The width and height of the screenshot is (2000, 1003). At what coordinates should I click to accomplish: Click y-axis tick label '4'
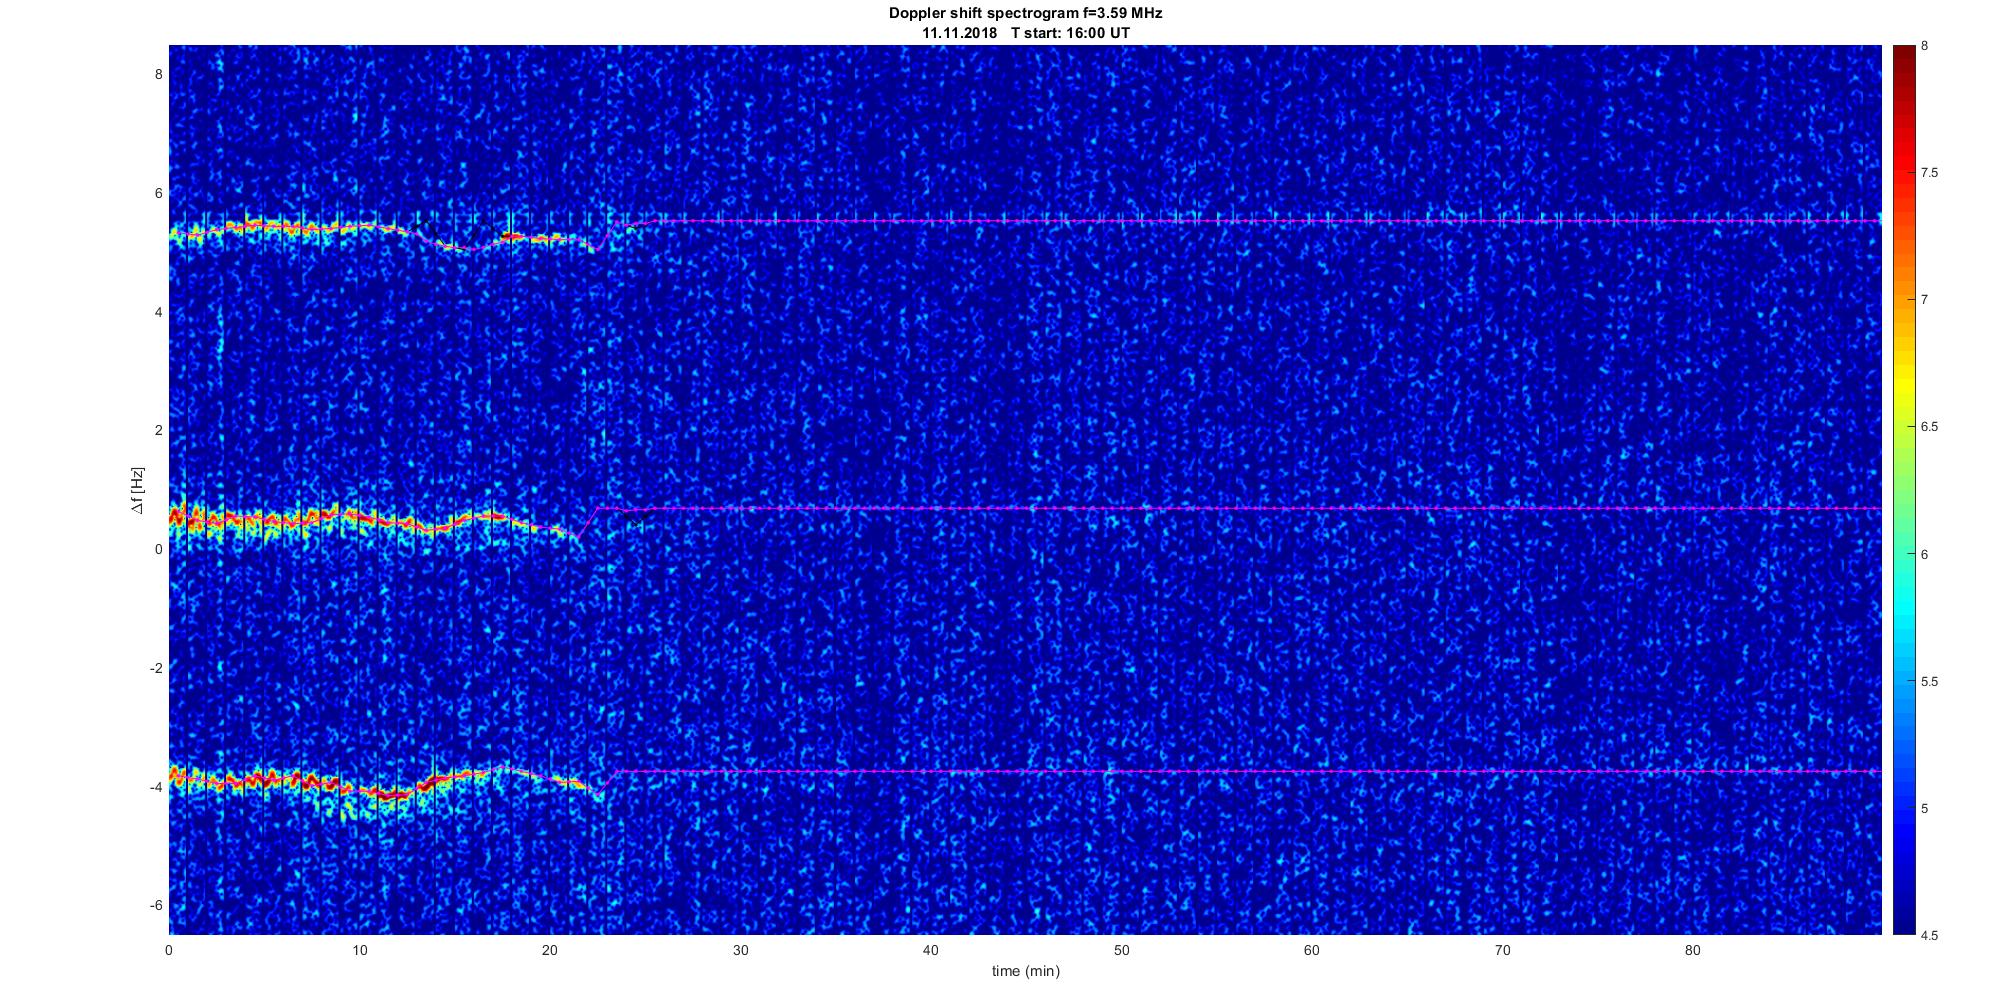click(158, 312)
